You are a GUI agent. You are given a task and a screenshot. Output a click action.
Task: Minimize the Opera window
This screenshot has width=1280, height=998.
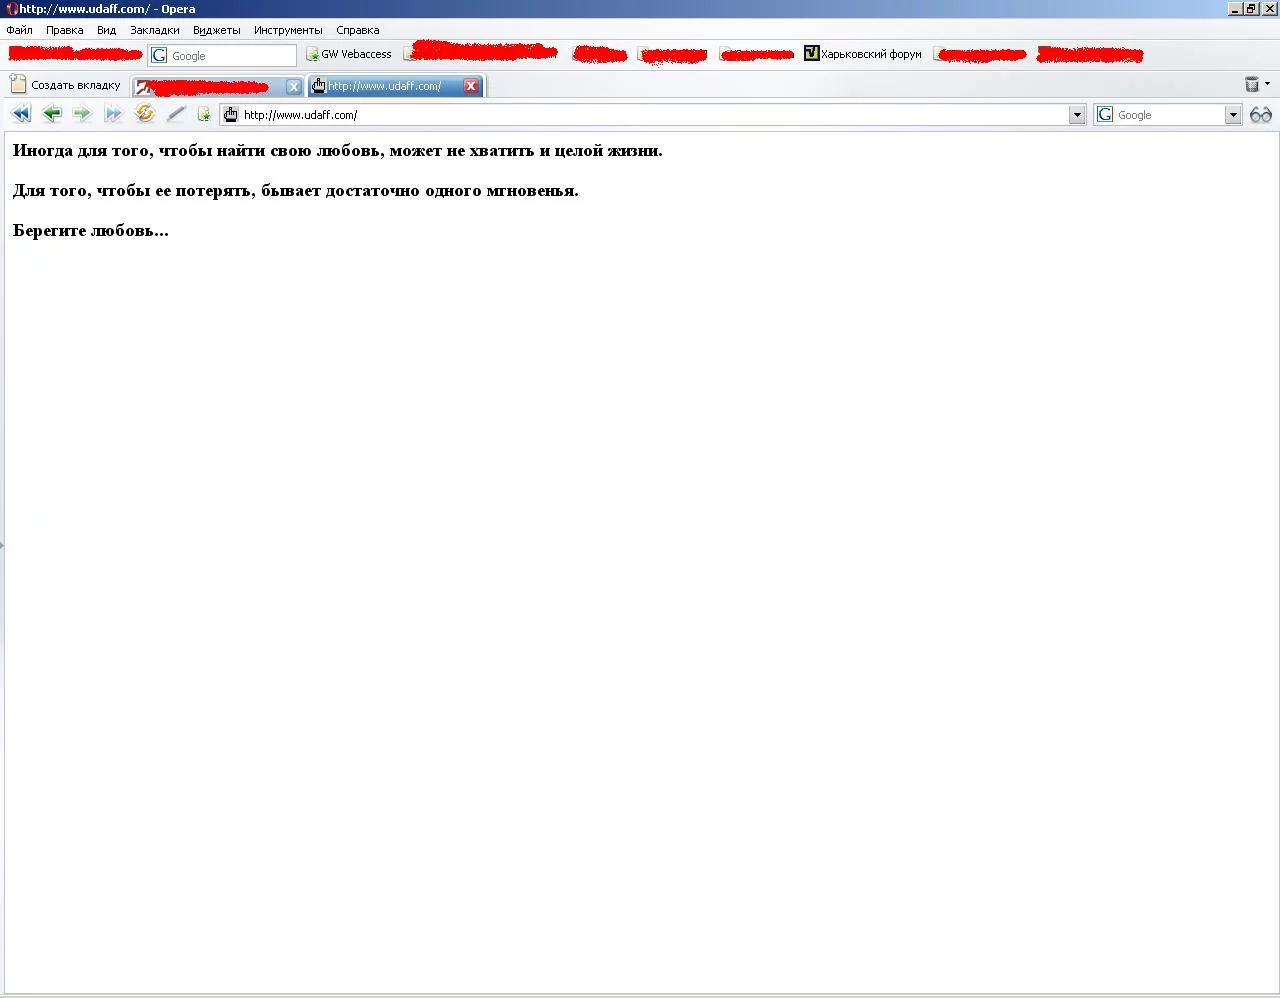point(1235,9)
